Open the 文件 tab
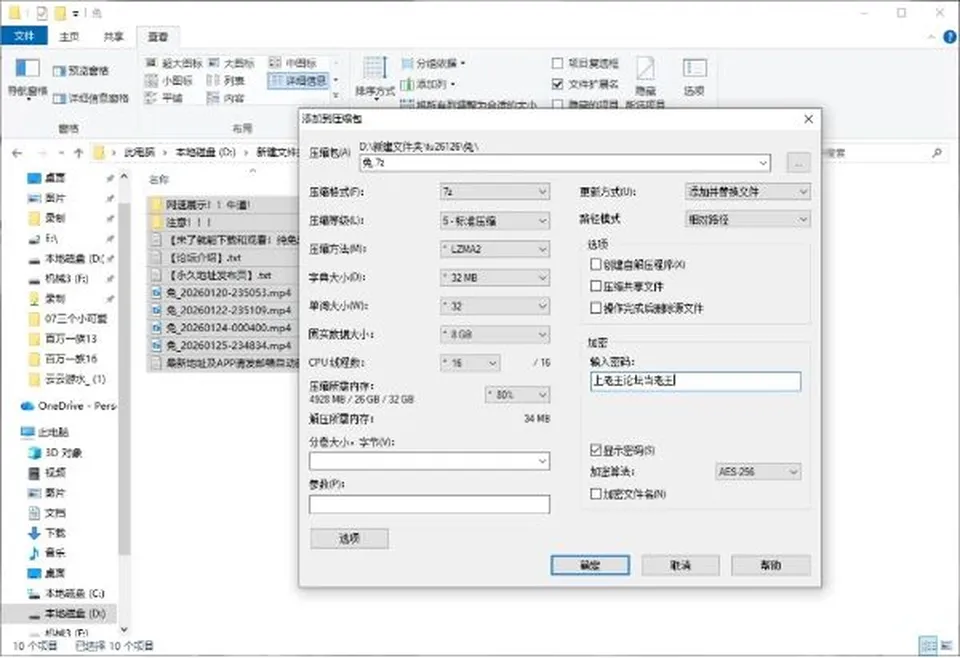 click(24, 36)
